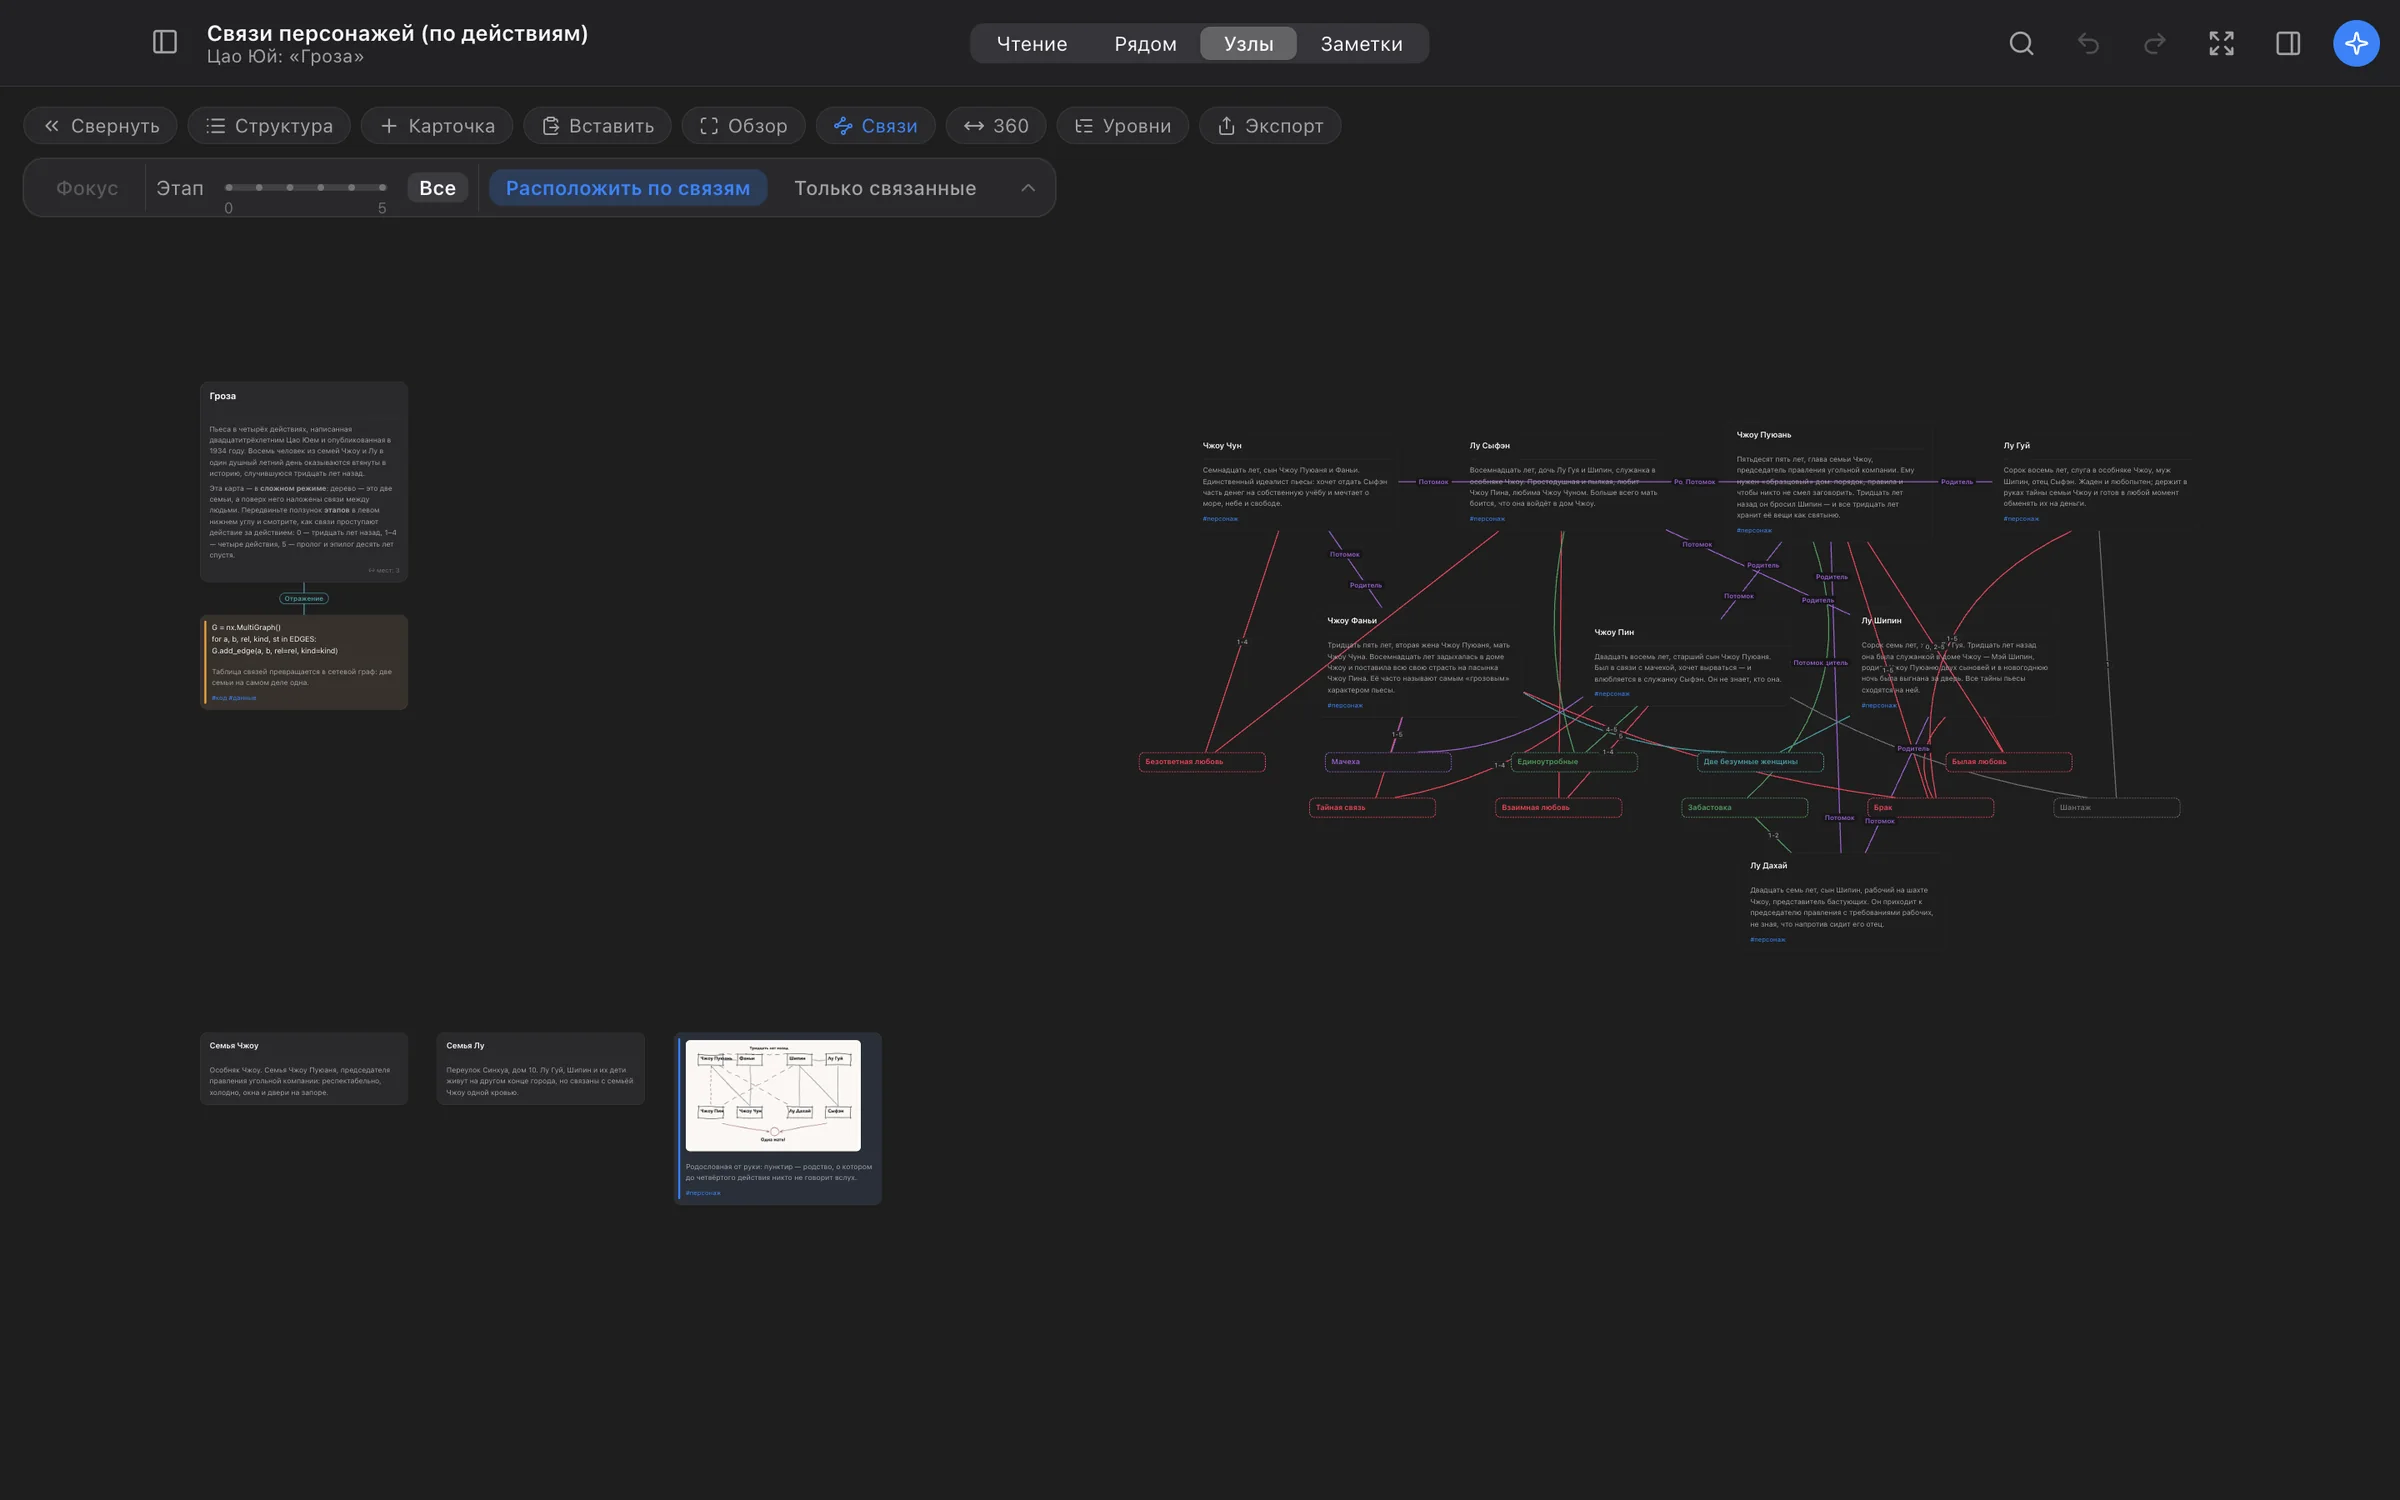
Task: Switch to the Заметки tab
Action: pyautogui.click(x=1361, y=44)
